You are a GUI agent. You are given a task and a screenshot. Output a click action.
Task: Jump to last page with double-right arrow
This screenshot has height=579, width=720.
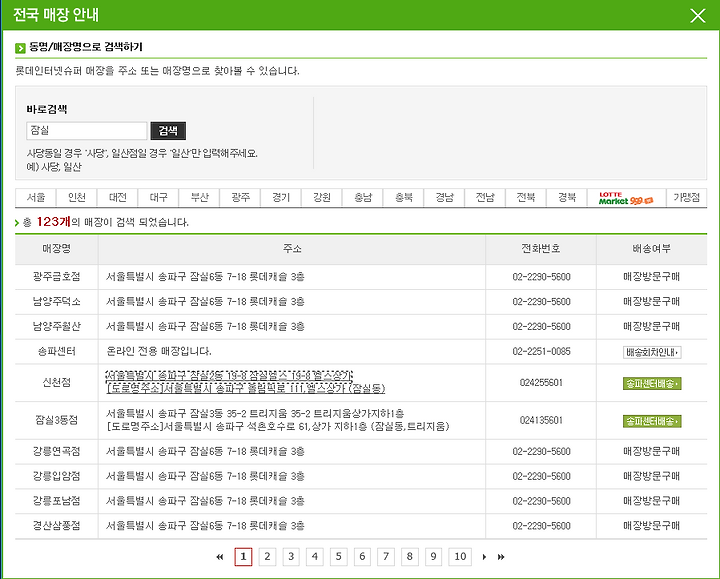click(501, 557)
